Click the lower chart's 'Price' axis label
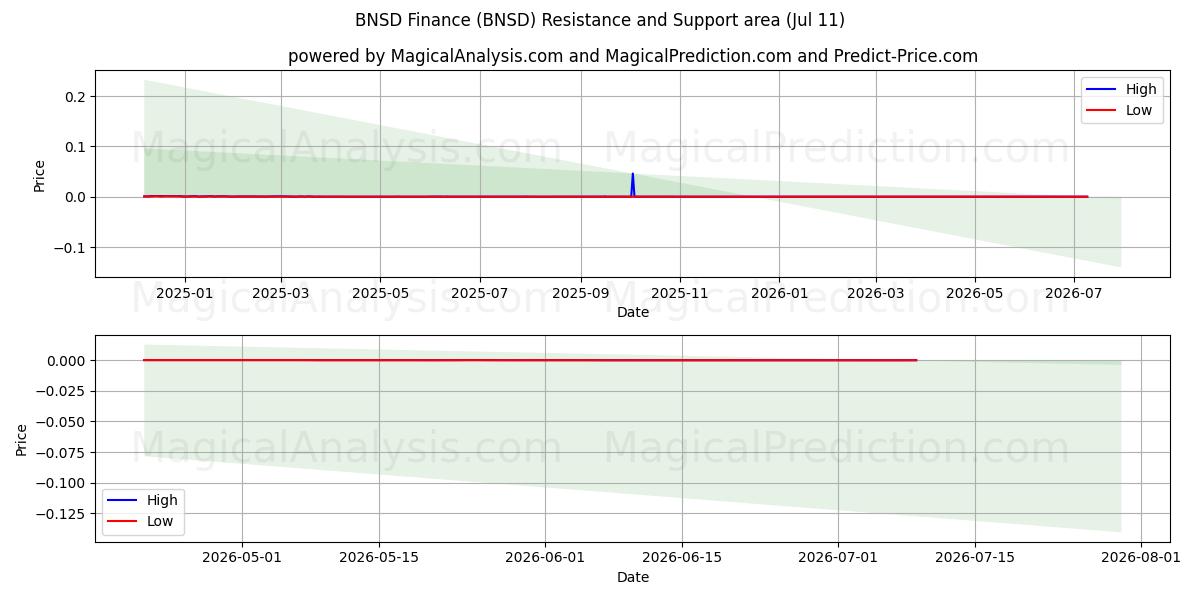Viewport: 1200px width, 600px height. (22, 439)
